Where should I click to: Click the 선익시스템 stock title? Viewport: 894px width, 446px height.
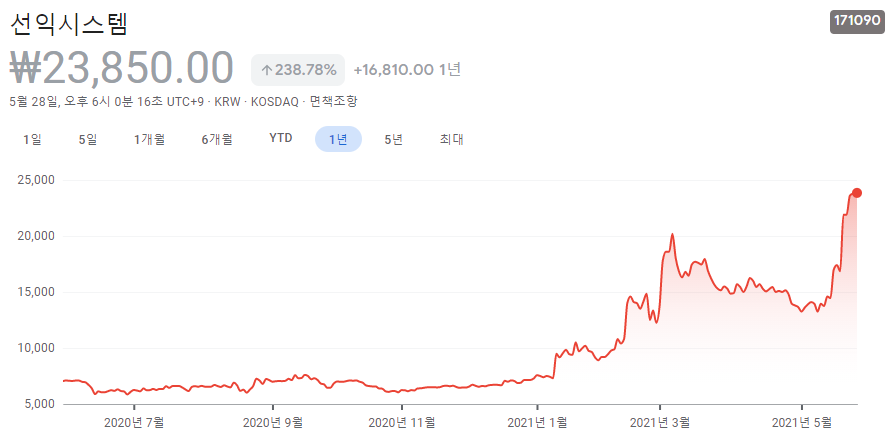pos(68,25)
